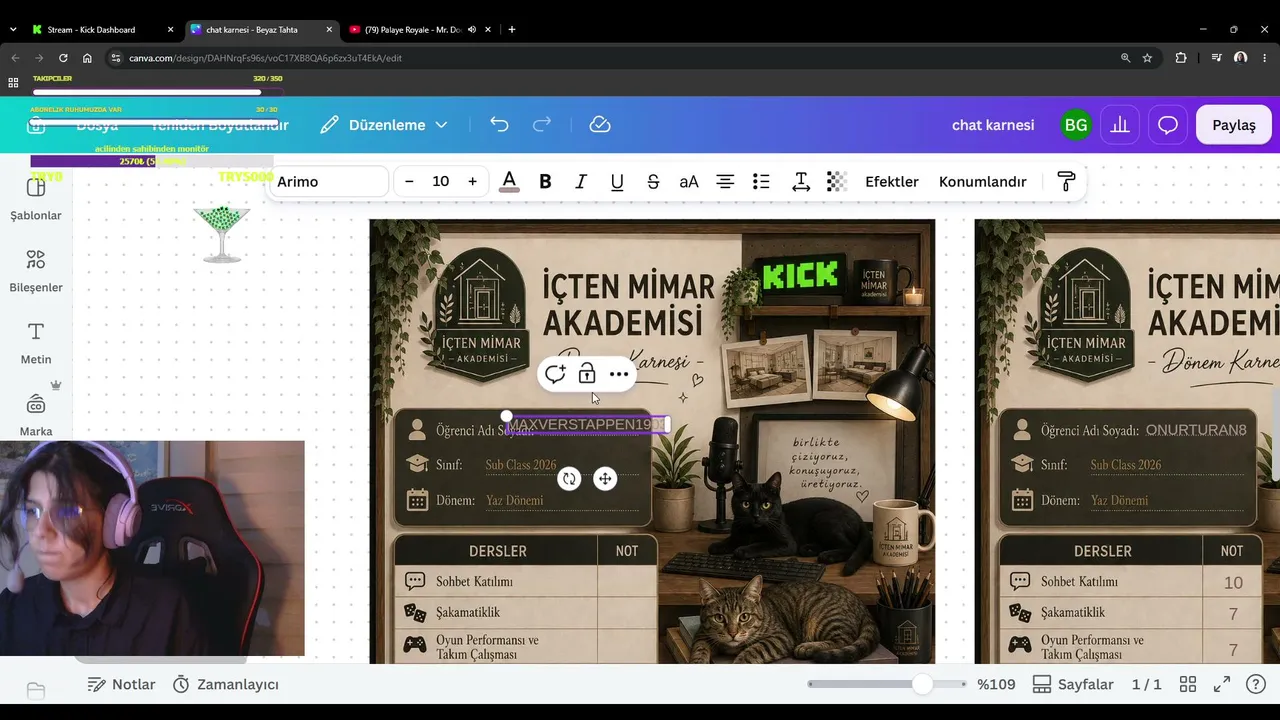
Task: Click the move handle below the text
Action: pyautogui.click(x=605, y=479)
